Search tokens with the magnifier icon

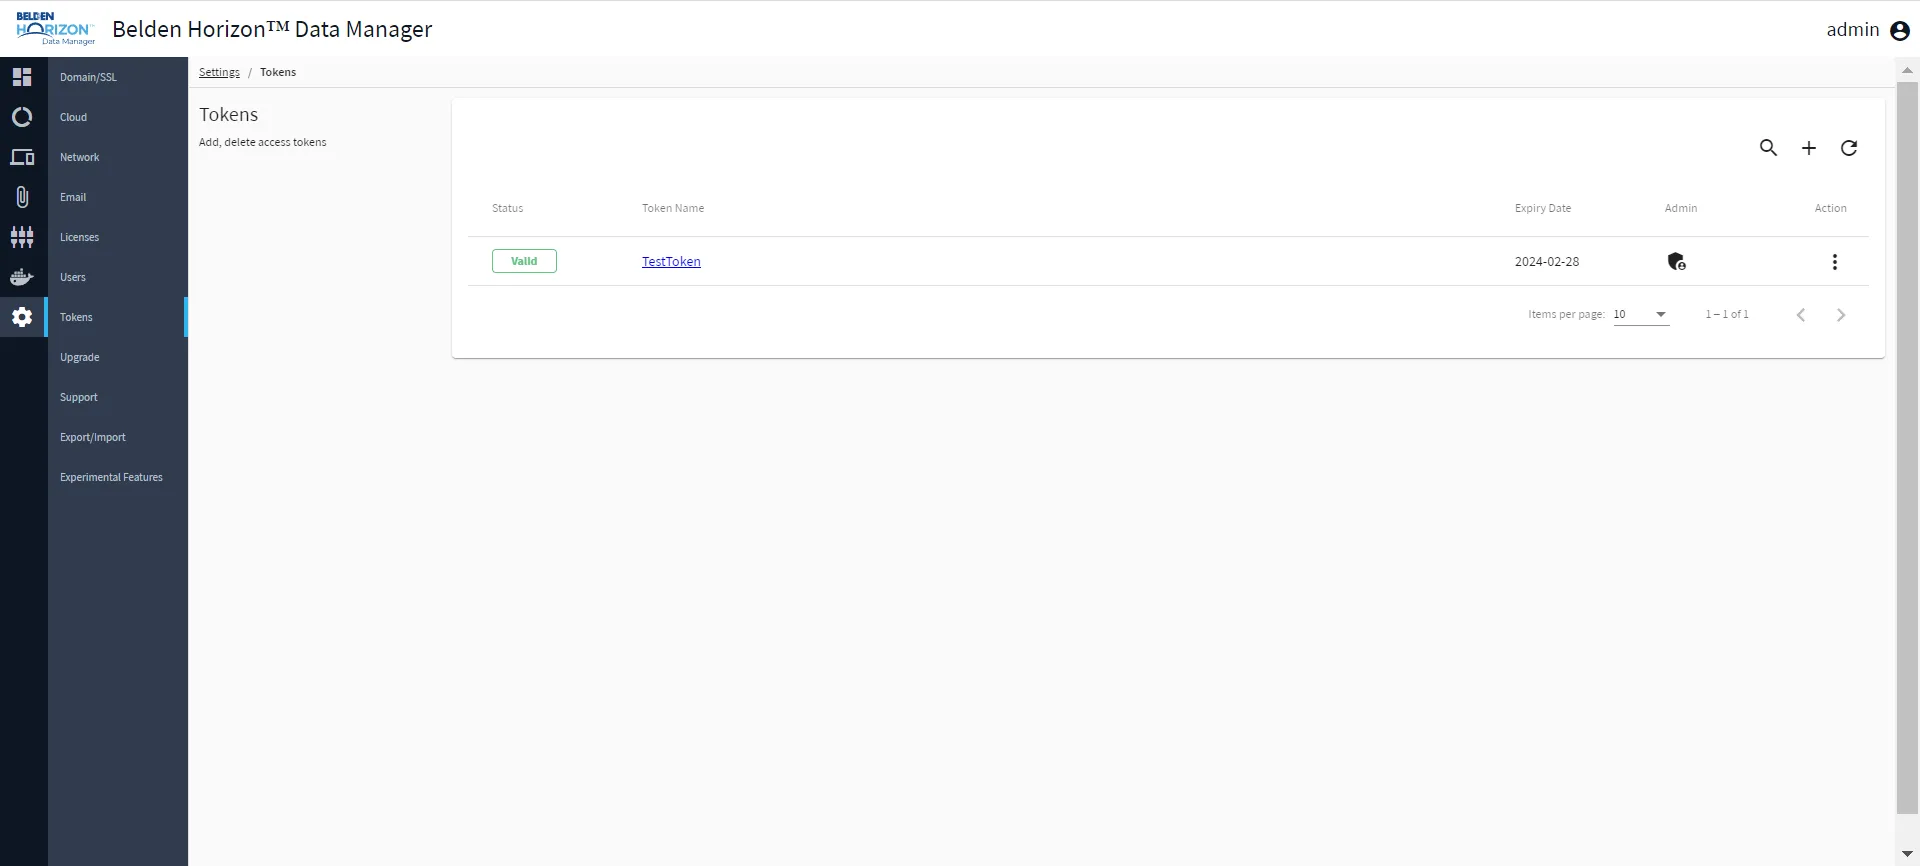pyautogui.click(x=1768, y=148)
